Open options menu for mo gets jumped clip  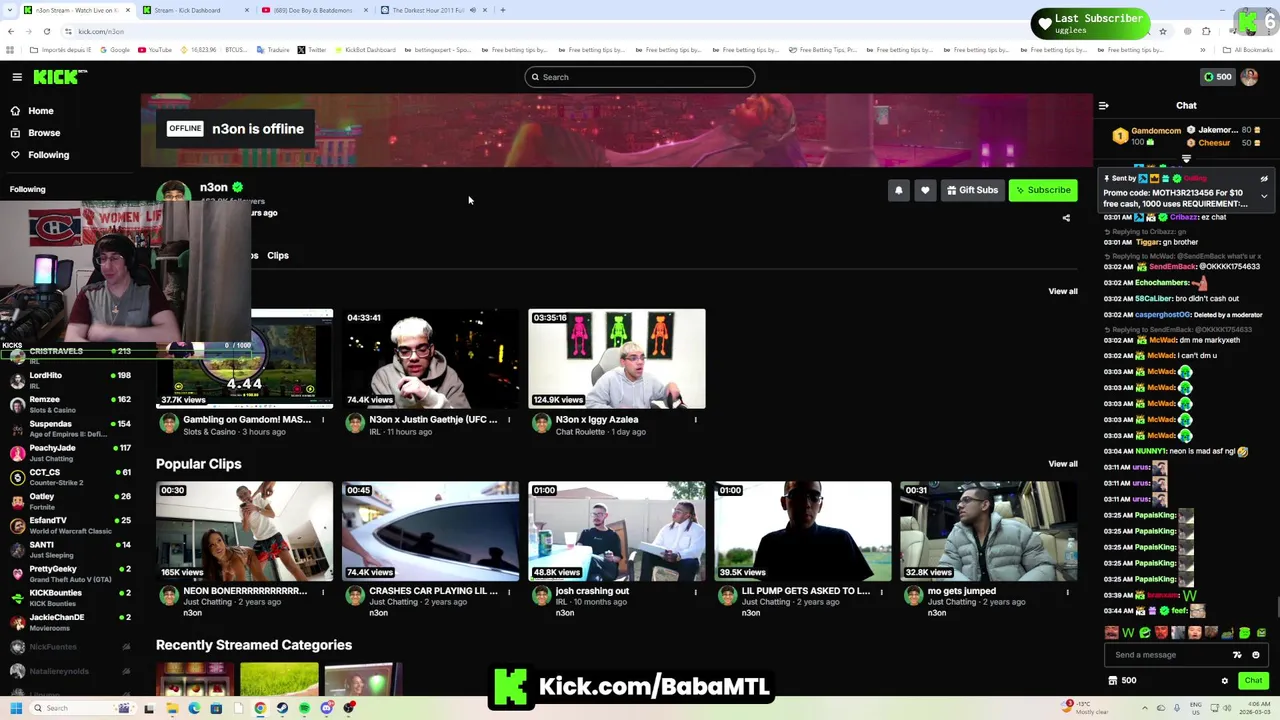pyautogui.click(x=1067, y=591)
